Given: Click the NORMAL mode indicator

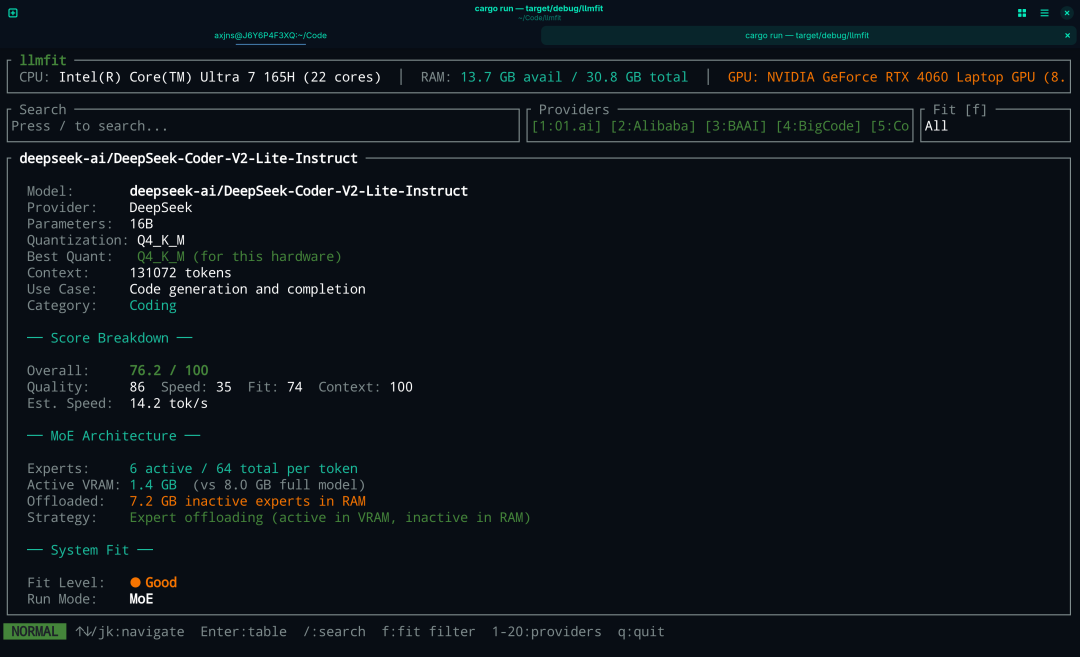Looking at the screenshot, I should pyautogui.click(x=34, y=632).
